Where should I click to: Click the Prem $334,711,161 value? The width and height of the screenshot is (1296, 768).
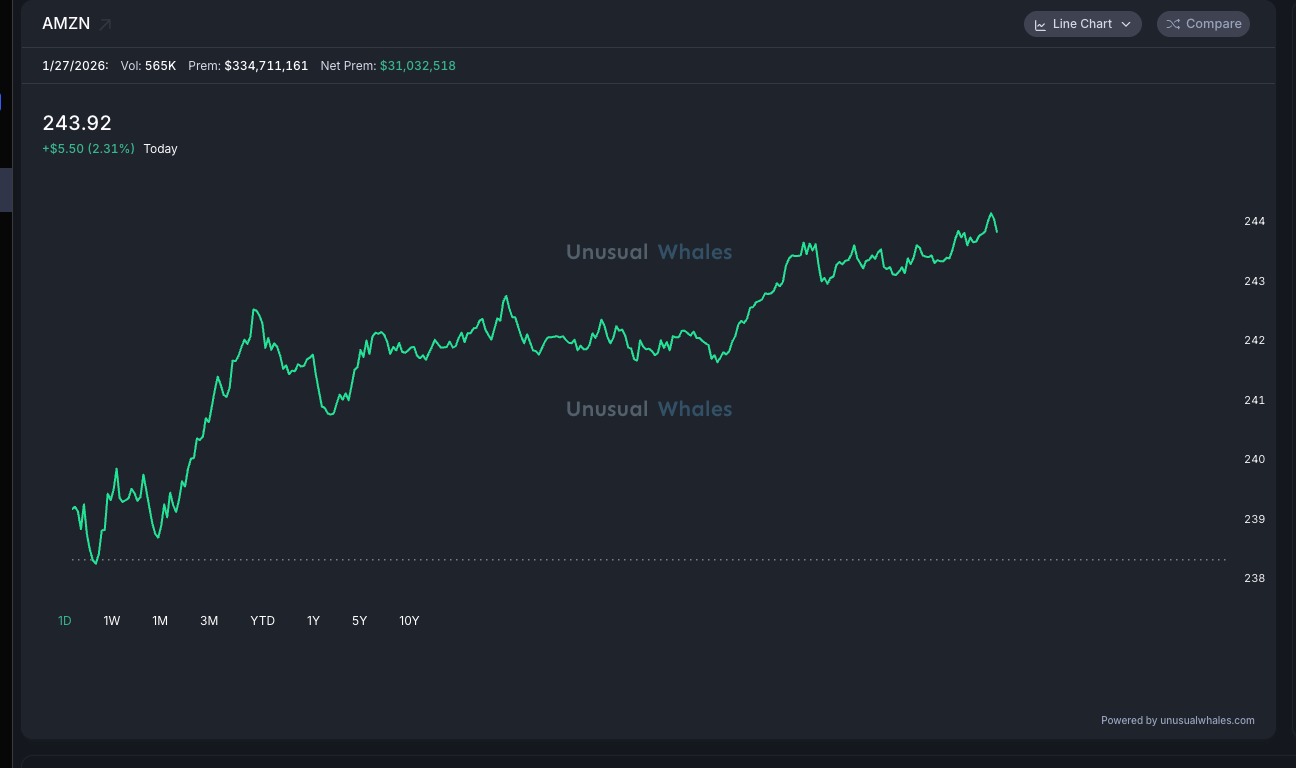(266, 66)
